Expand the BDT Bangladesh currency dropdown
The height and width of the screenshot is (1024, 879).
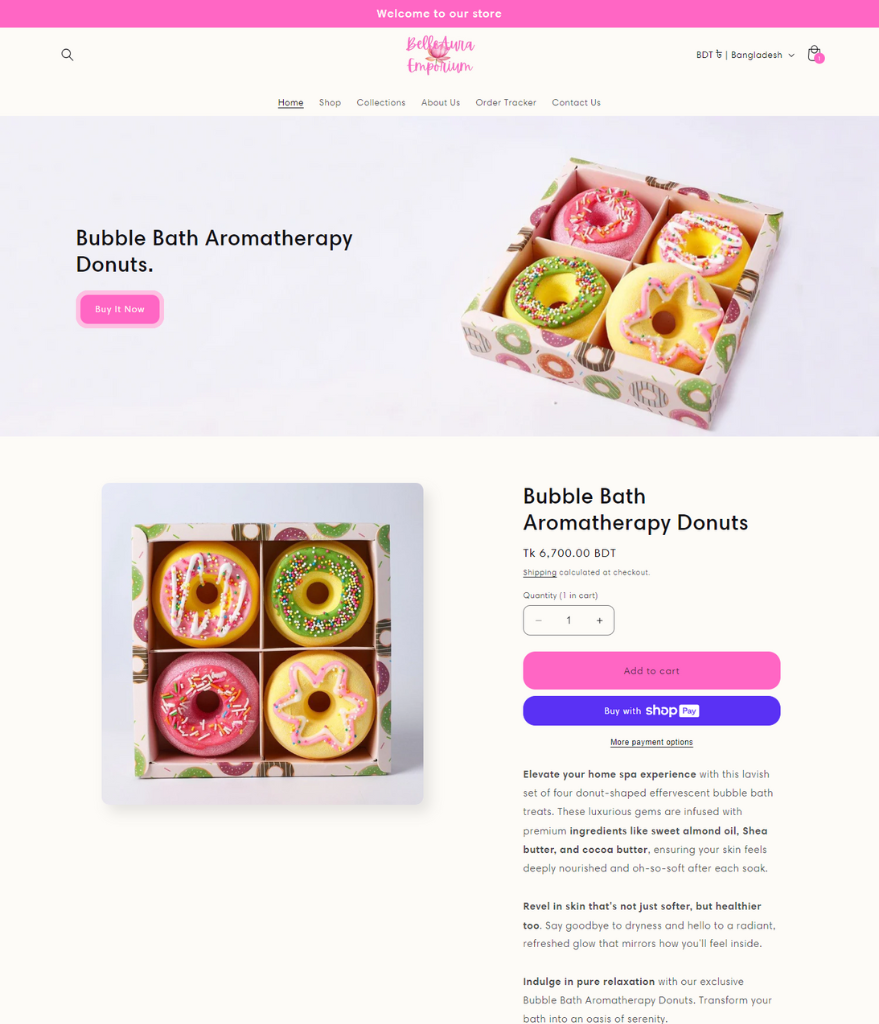point(745,55)
